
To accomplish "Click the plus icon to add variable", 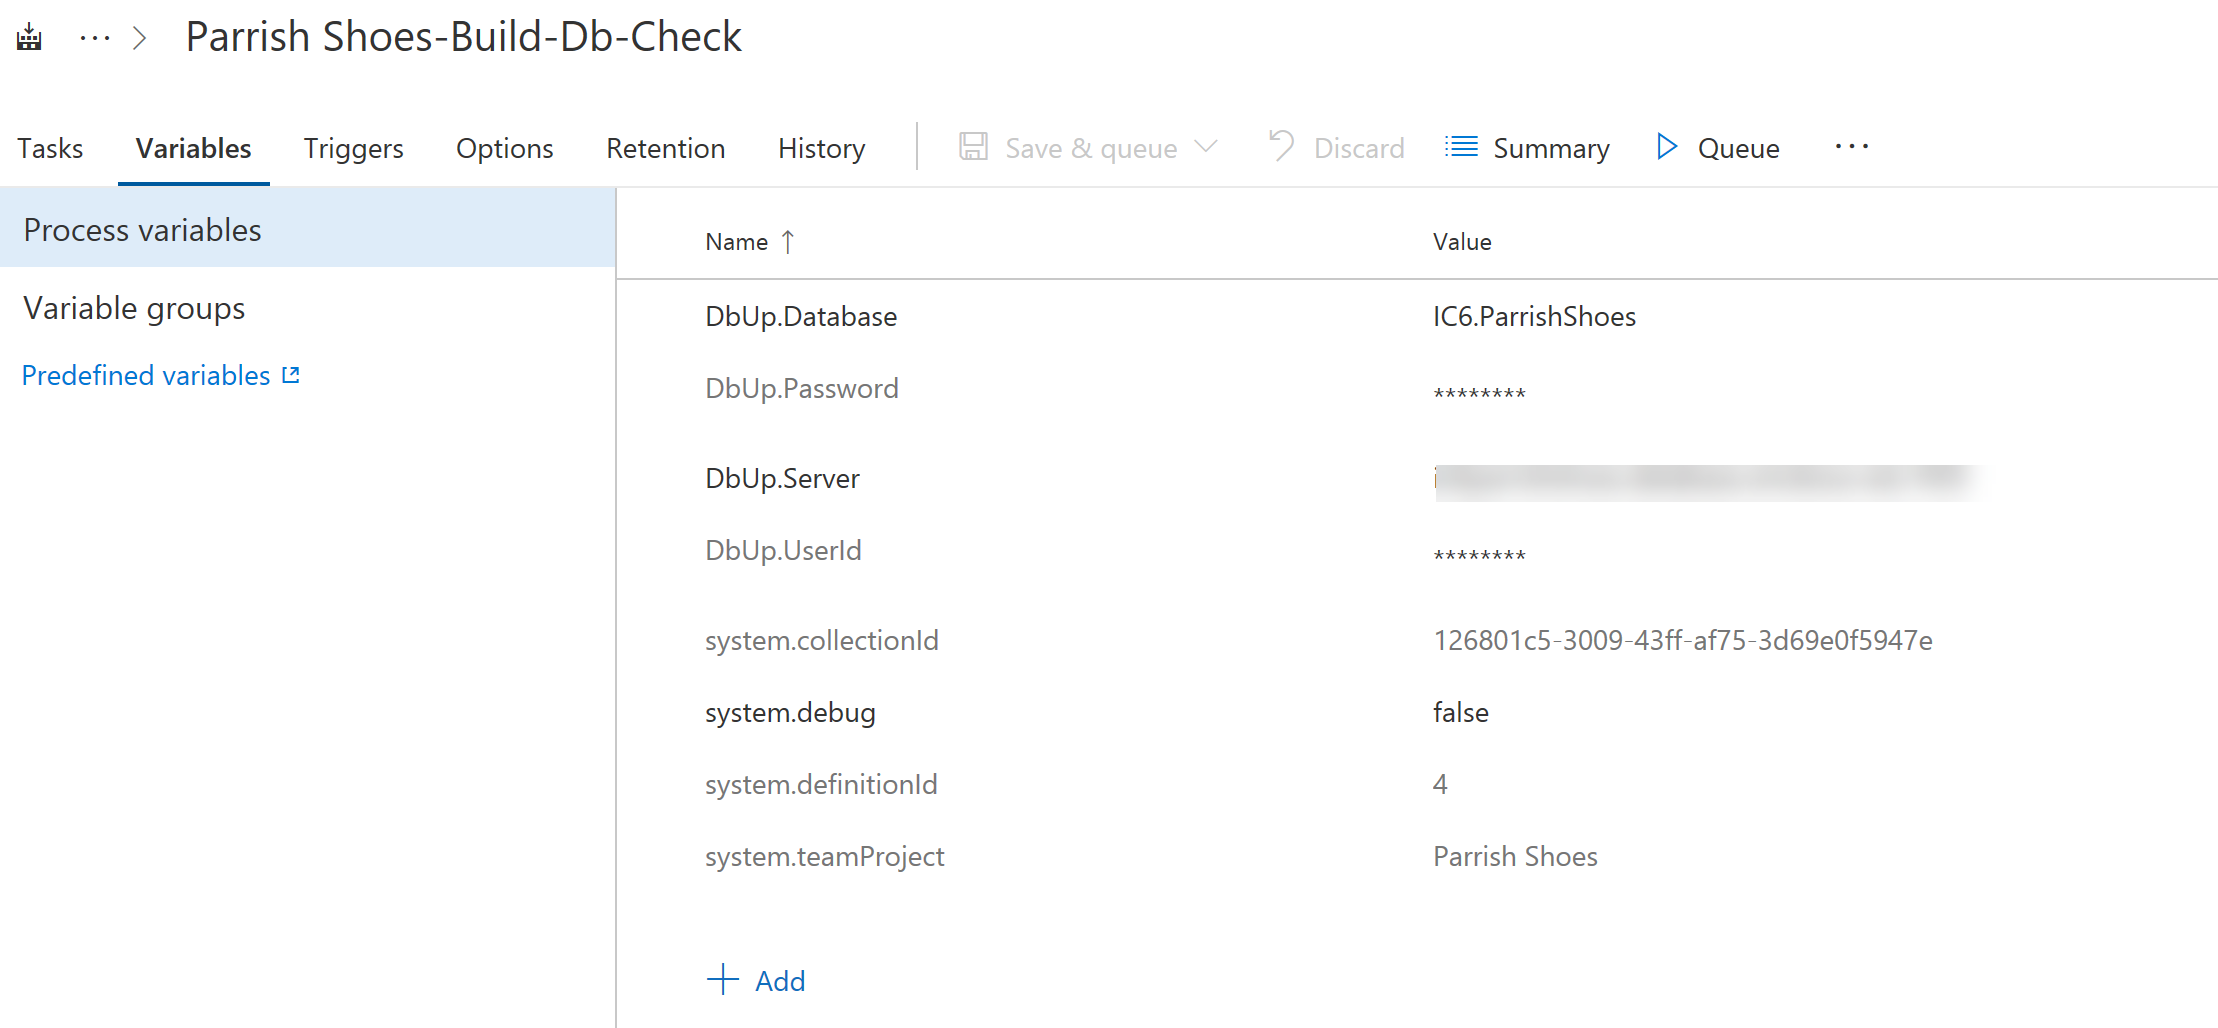I will coord(722,980).
